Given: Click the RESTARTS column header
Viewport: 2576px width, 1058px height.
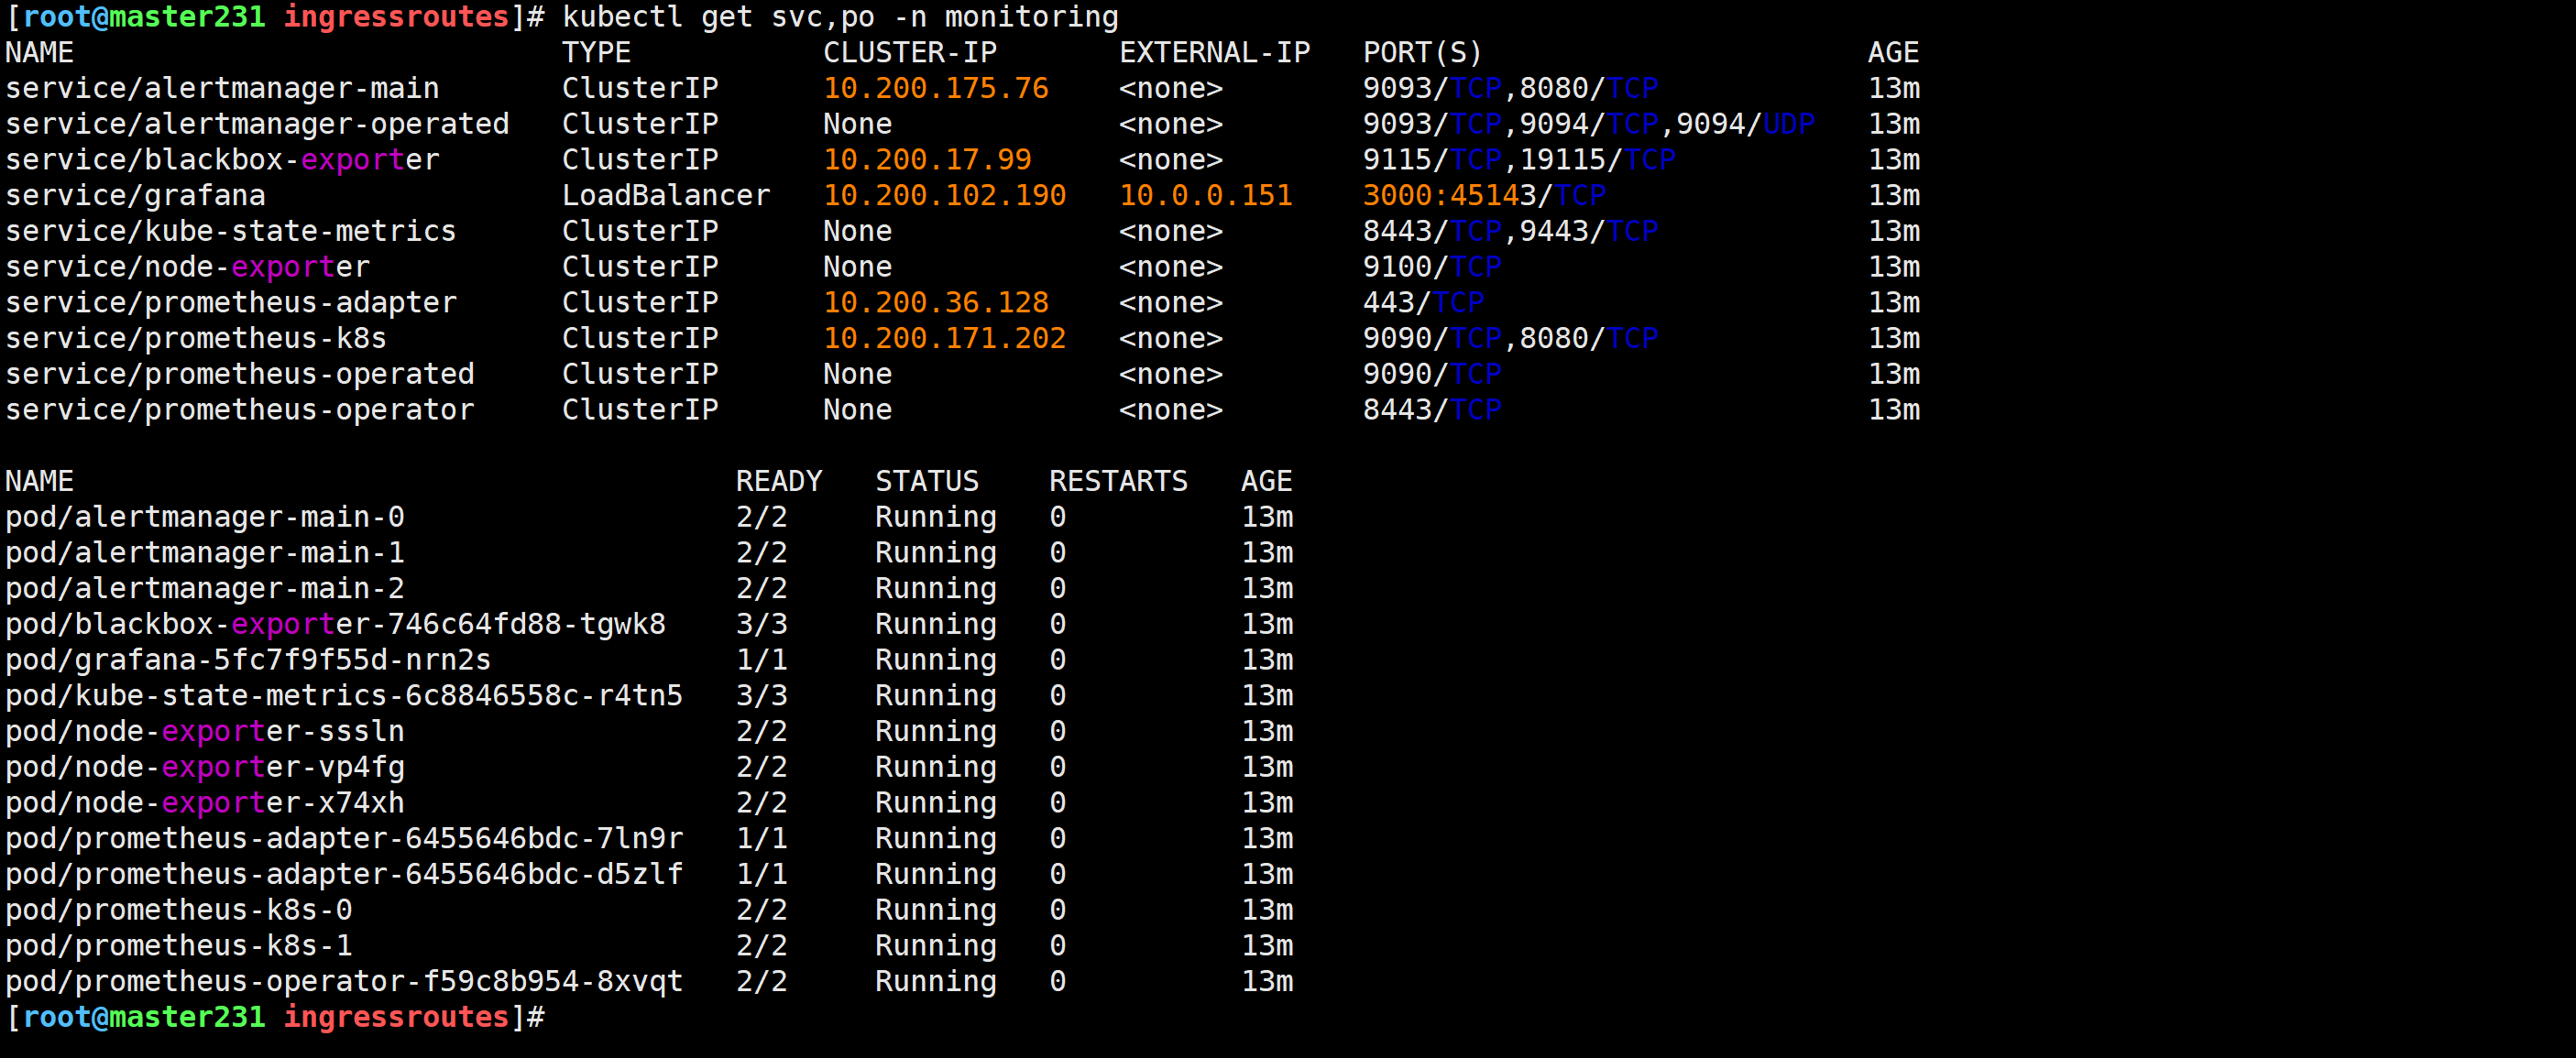Looking at the screenshot, I should [x=1118, y=481].
